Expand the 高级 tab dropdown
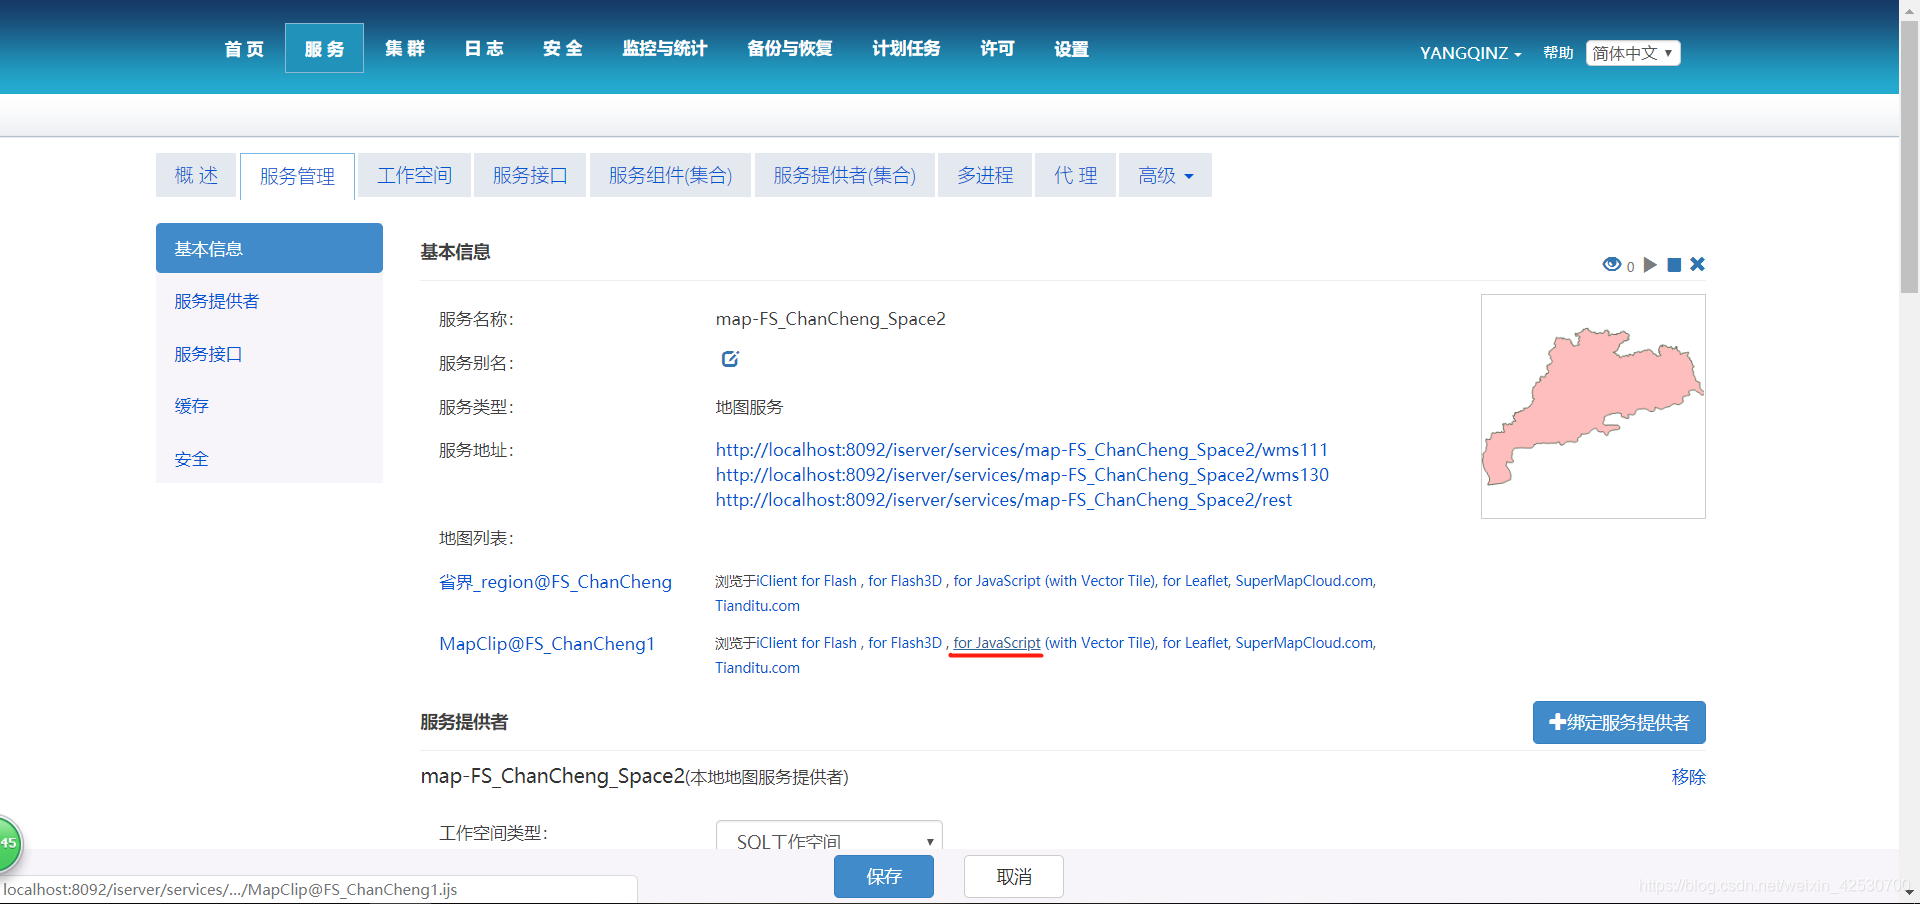This screenshot has width=1920, height=904. point(1165,175)
